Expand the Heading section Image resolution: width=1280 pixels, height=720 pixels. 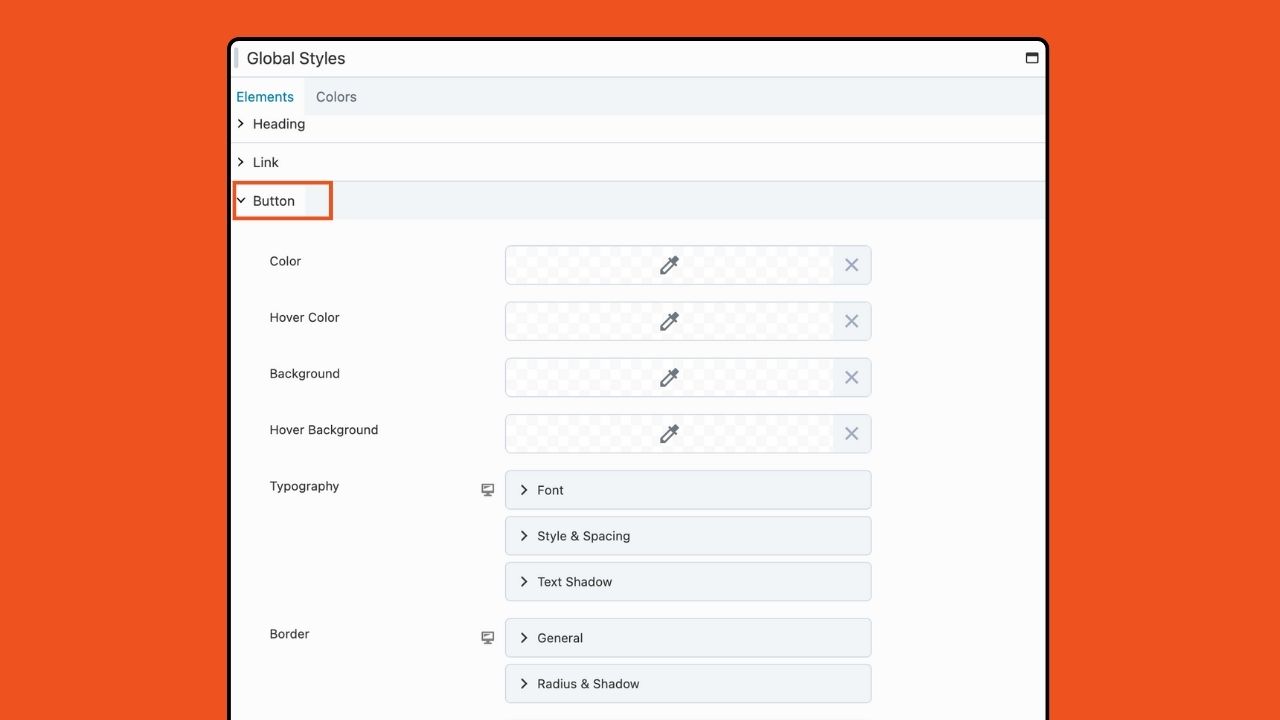[x=278, y=124]
